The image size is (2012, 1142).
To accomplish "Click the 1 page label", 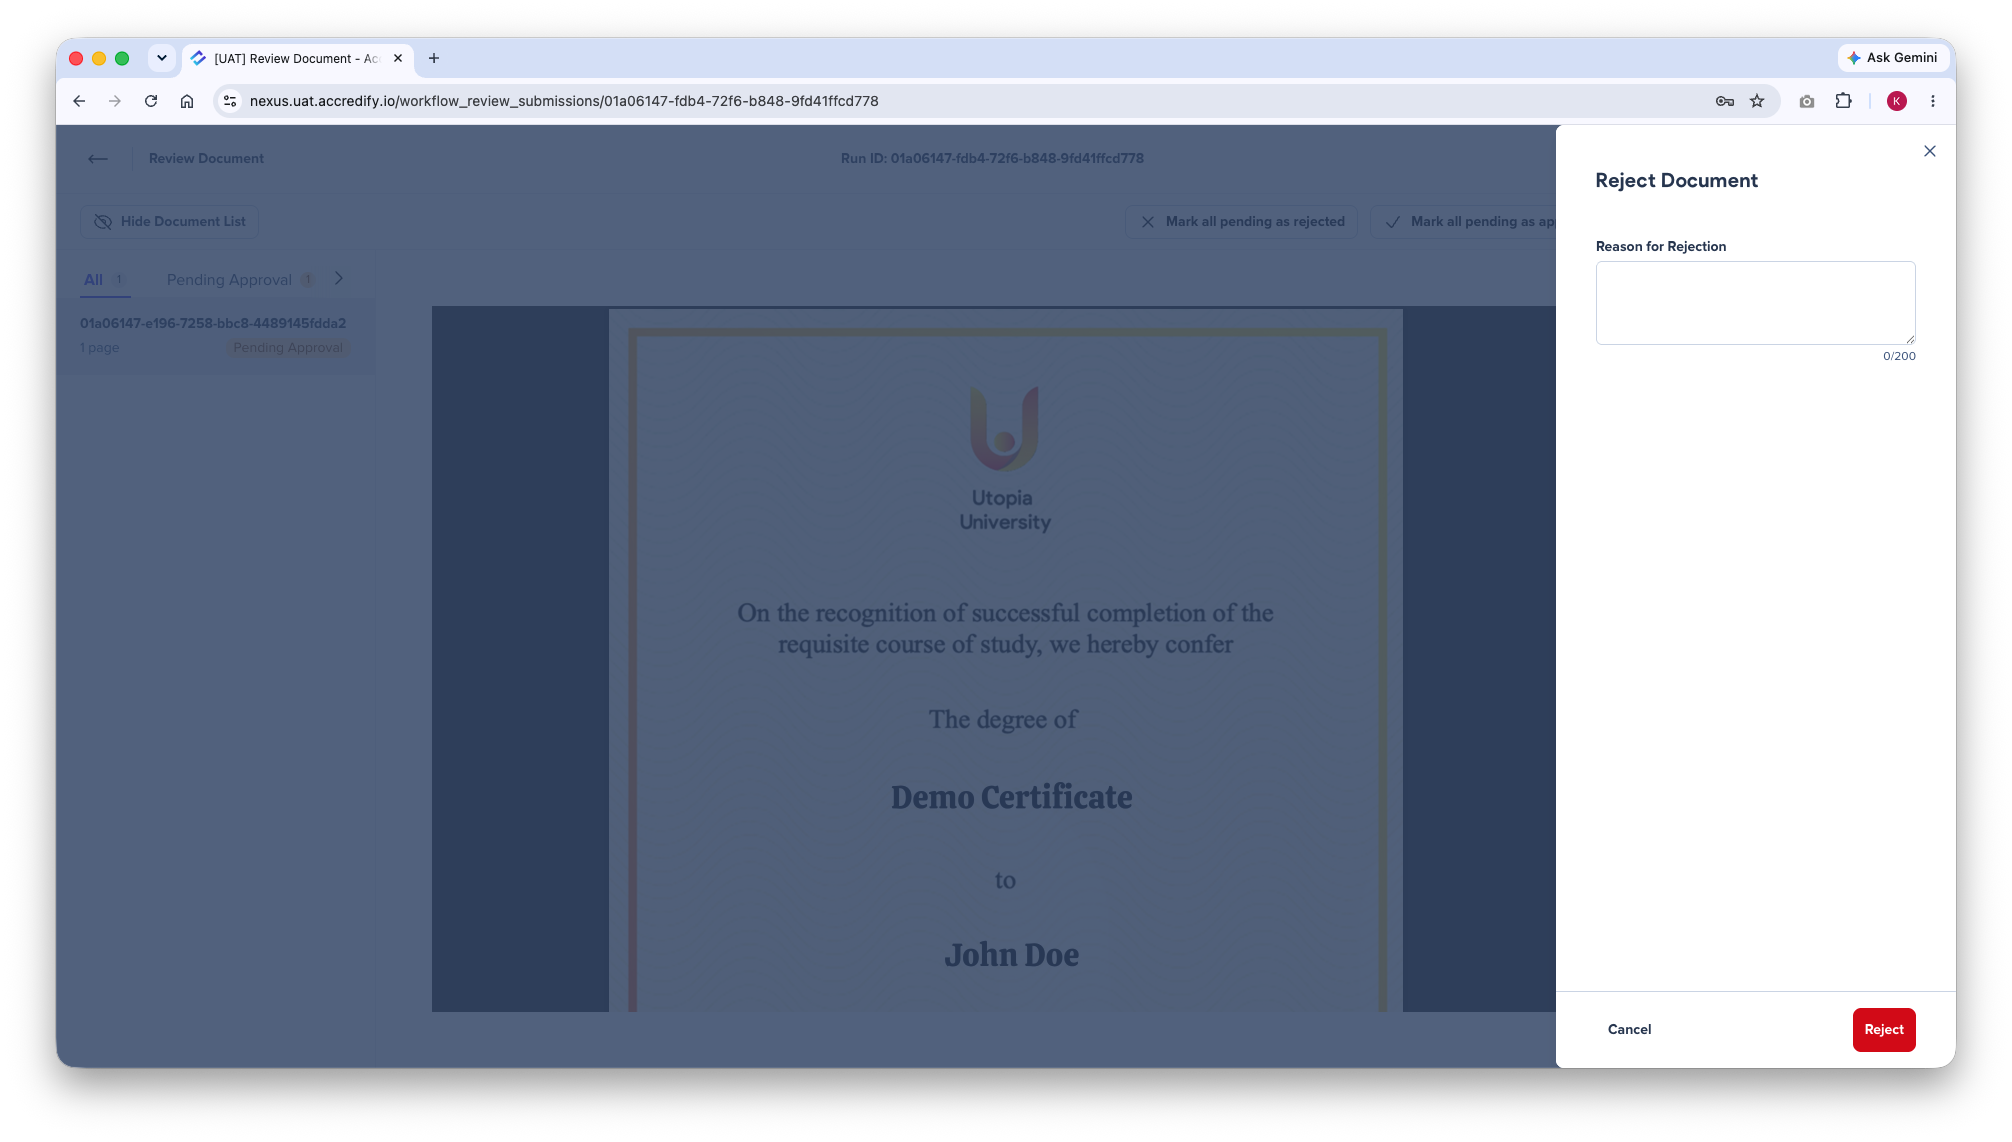I will (x=99, y=348).
